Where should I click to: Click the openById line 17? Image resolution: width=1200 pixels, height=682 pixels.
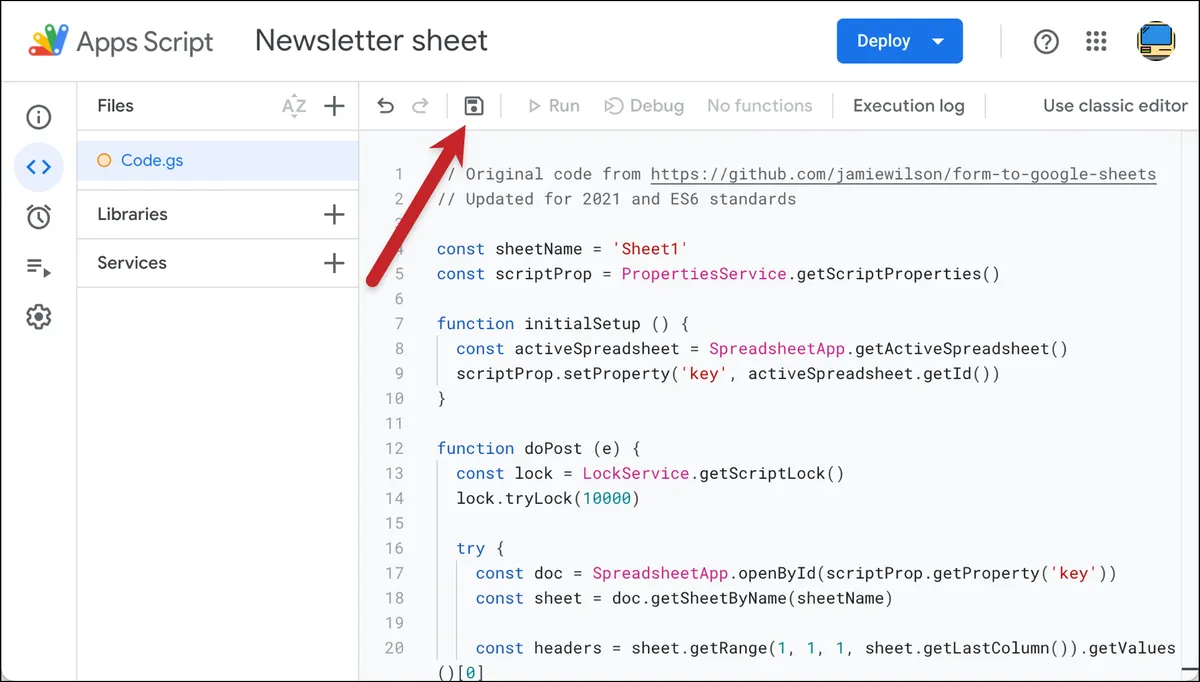coord(796,573)
